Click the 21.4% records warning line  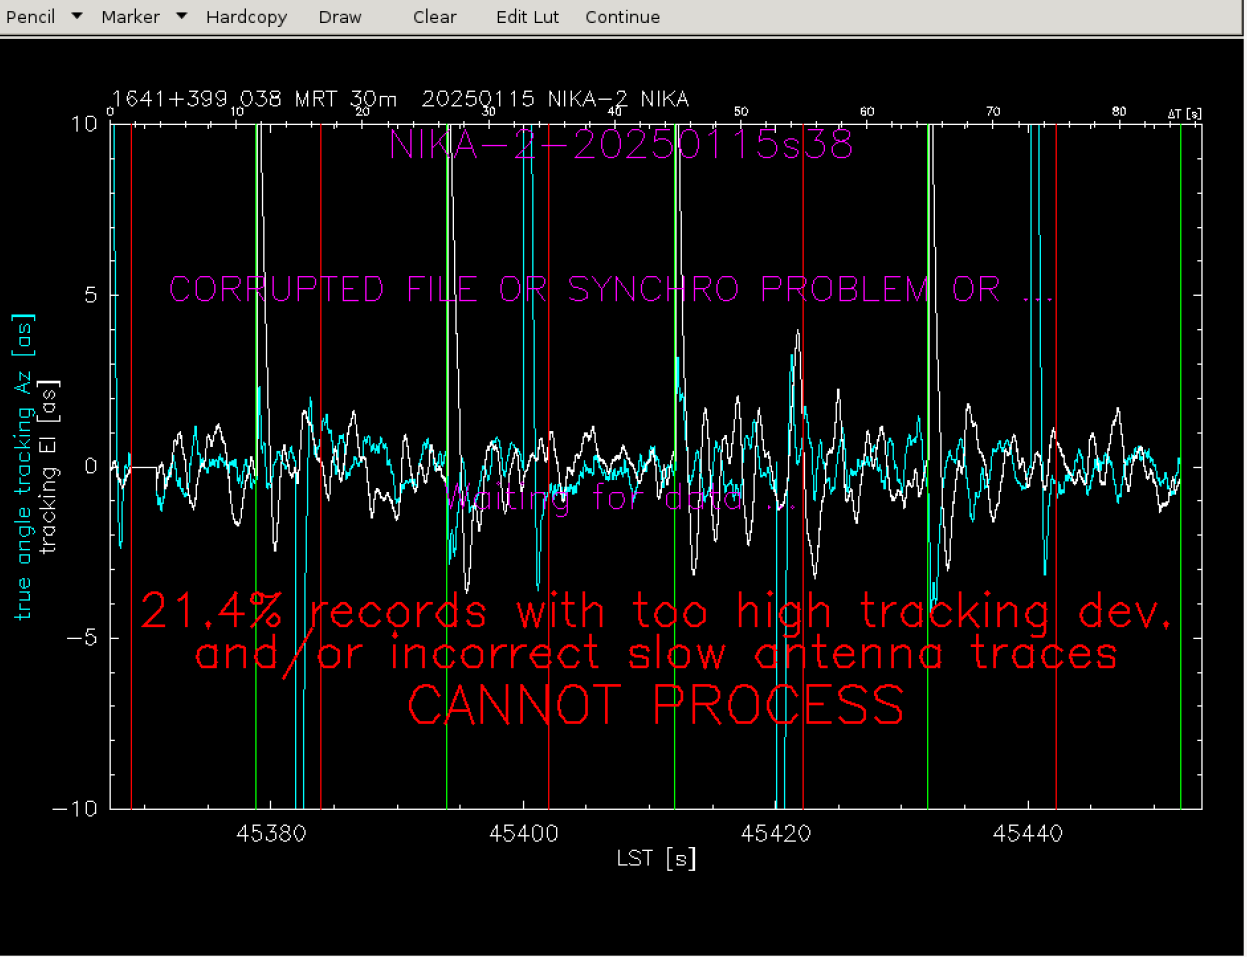coord(655,611)
